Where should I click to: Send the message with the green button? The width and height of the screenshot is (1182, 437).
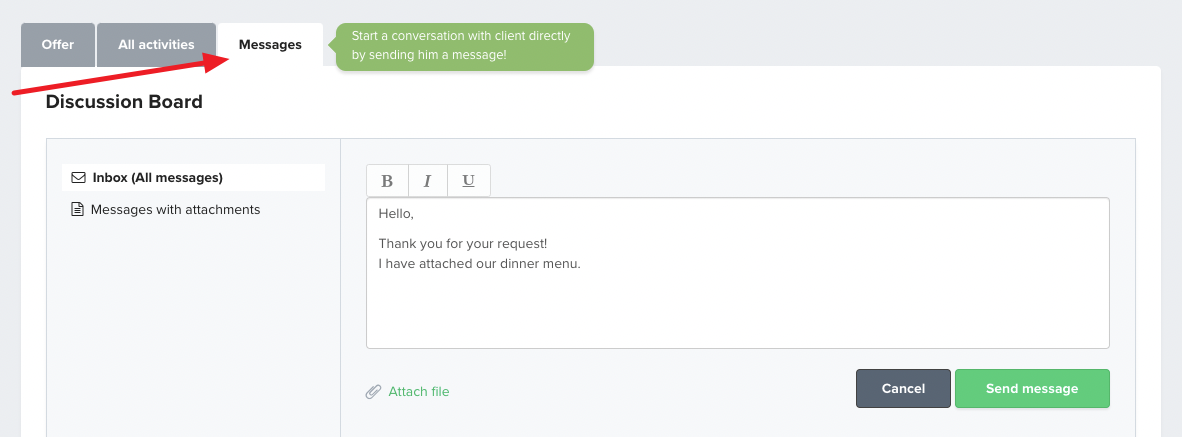(1032, 389)
